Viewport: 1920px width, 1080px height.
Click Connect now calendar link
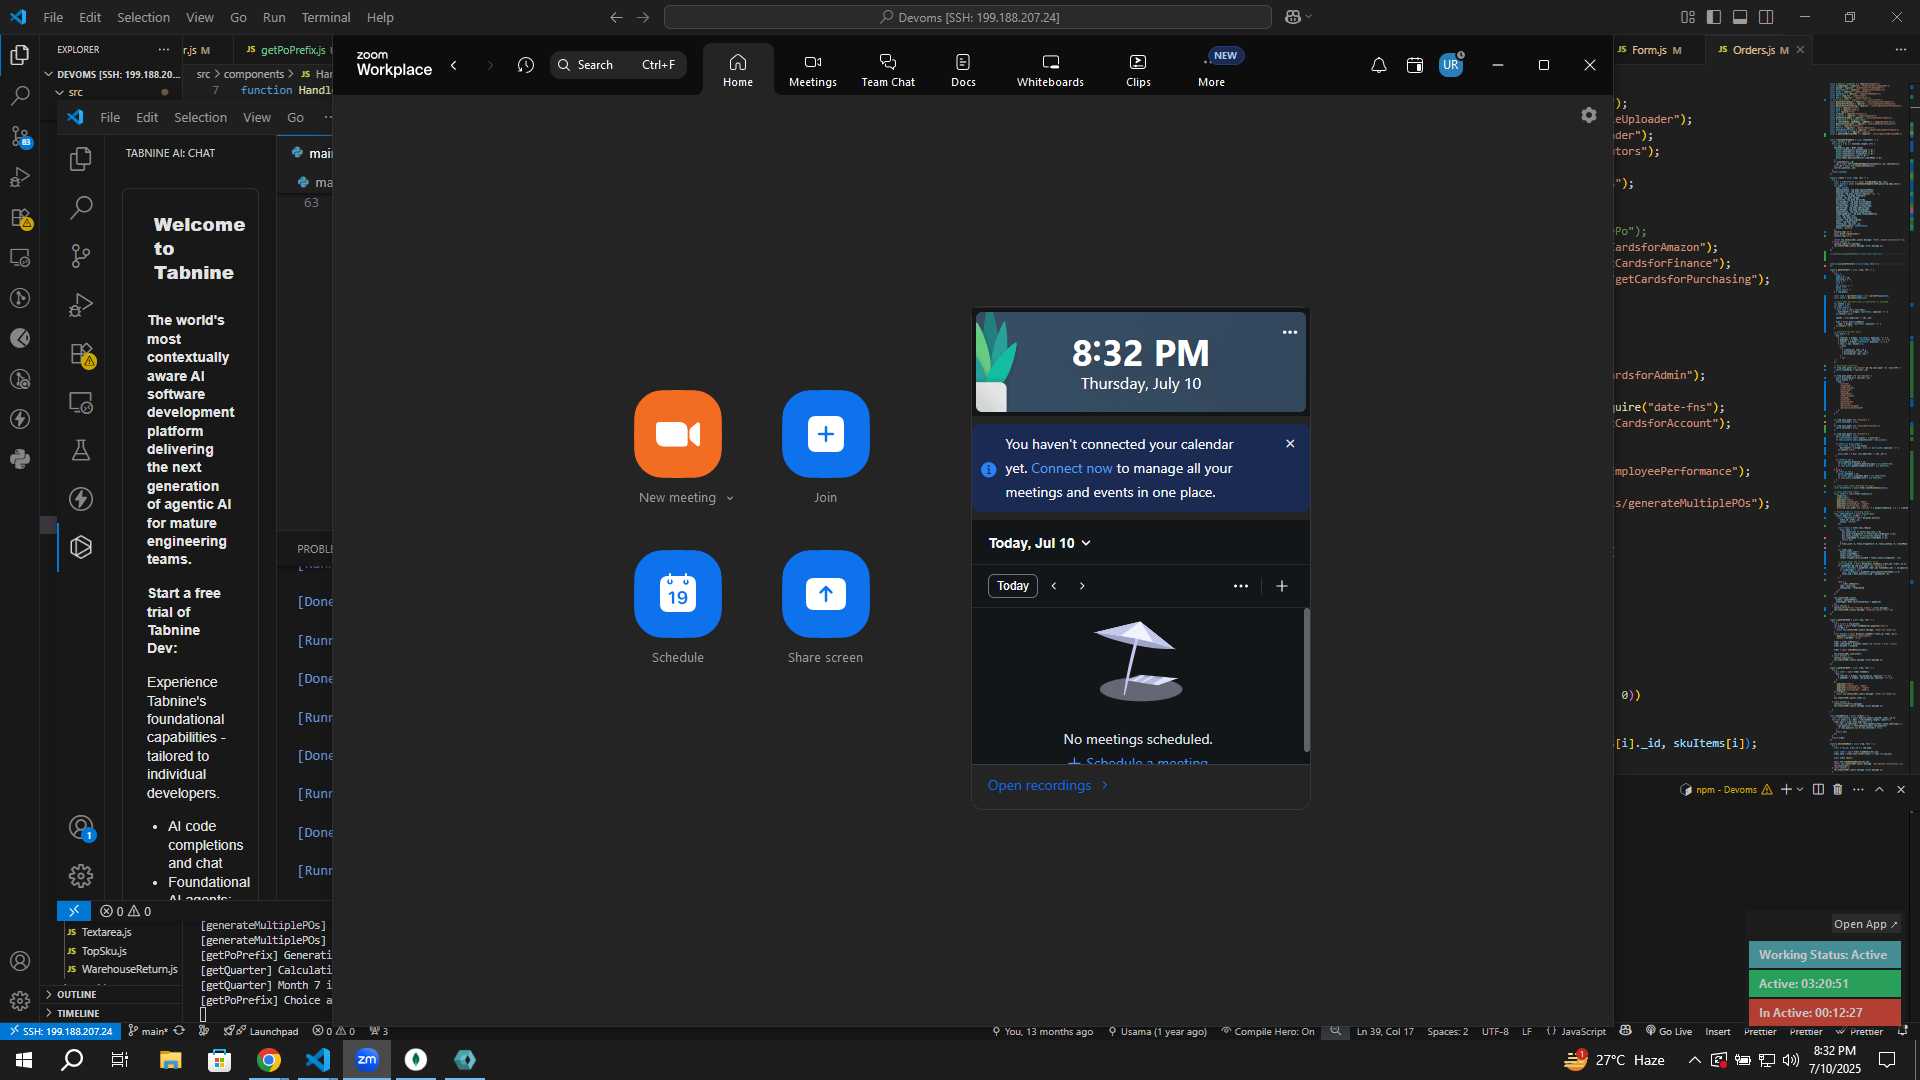[x=1071, y=468]
